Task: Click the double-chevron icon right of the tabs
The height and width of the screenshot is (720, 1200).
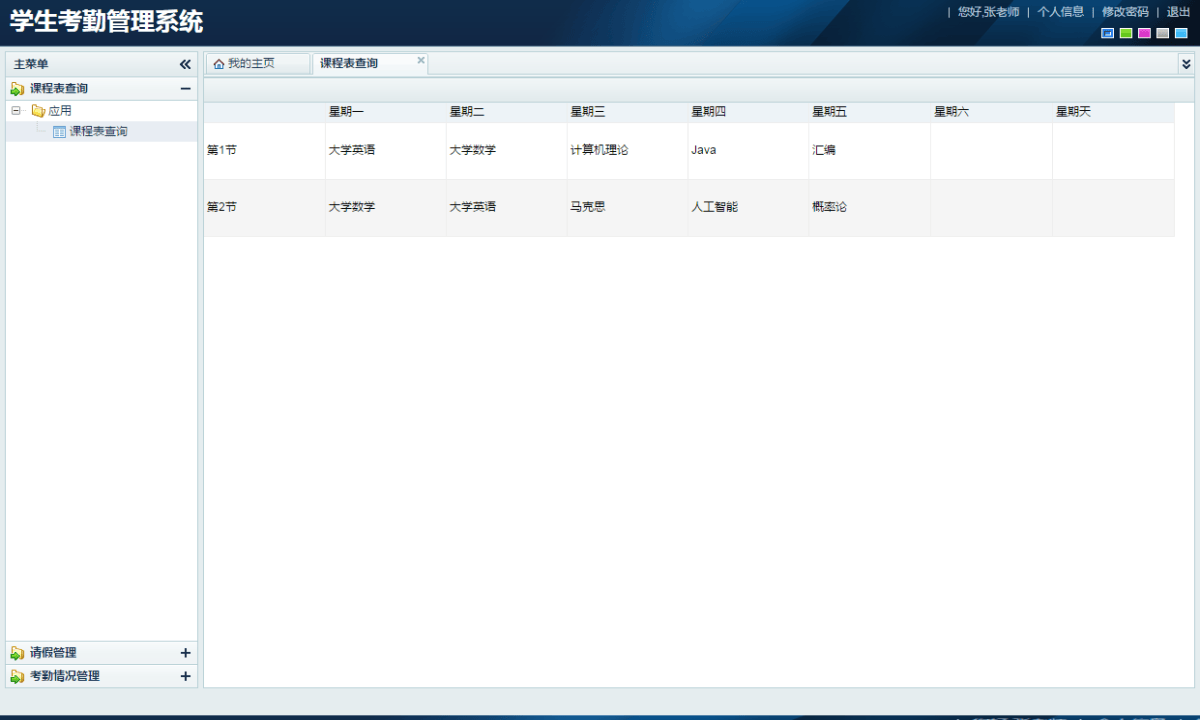Action: coord(1186,62)
